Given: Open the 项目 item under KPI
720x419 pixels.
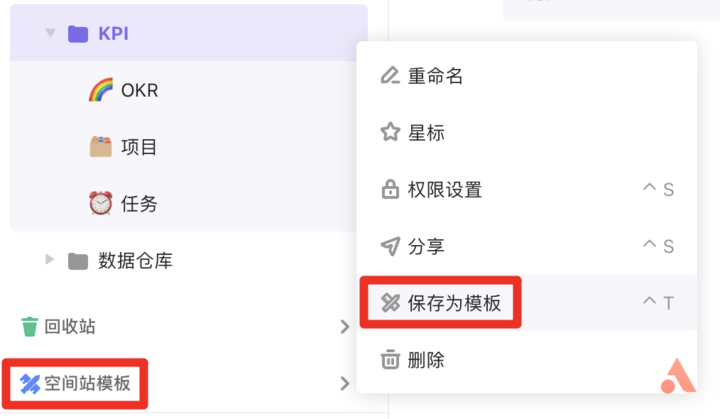Looking at the screenshot, I should (x=139, y=147).
